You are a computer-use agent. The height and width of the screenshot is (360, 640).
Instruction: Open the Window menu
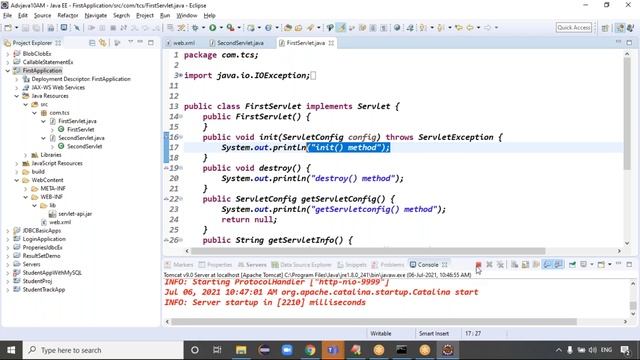tap(187, 16)
